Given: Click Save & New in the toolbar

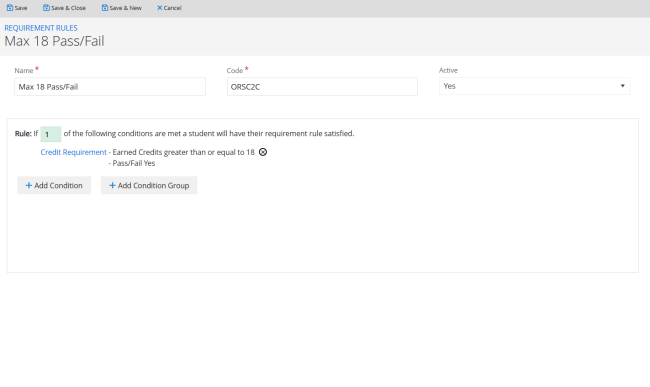Looking at the screenshot, I should (121, 8).
